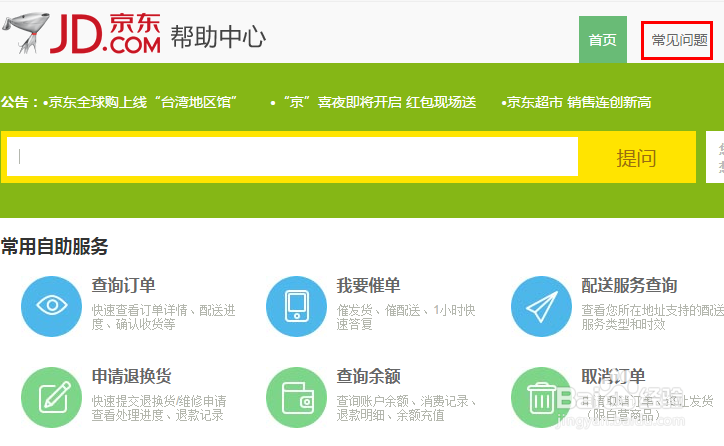Image resolution: width=724 pixels, height=446 pixels.
Task: Open the 首页 home tab
Action: pos(603,40)
